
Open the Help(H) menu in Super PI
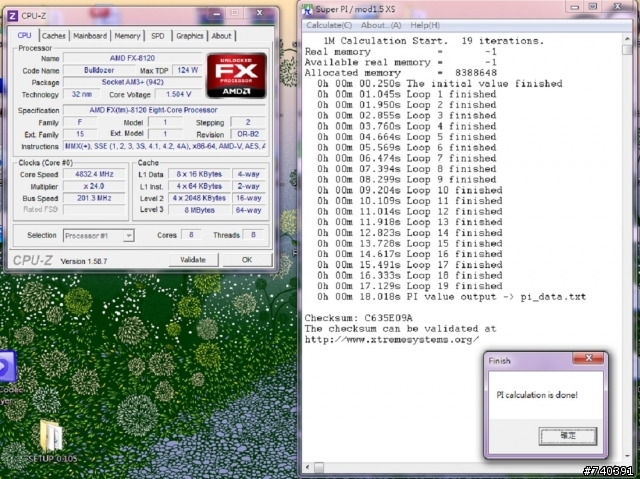click(425, 25)
